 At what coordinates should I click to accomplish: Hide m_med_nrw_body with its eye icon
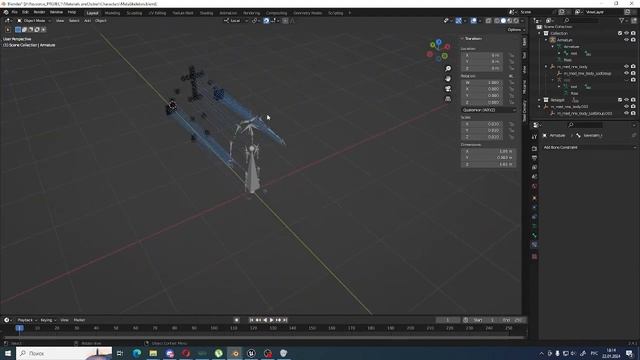pyautogui.click(x=627, y=67)
